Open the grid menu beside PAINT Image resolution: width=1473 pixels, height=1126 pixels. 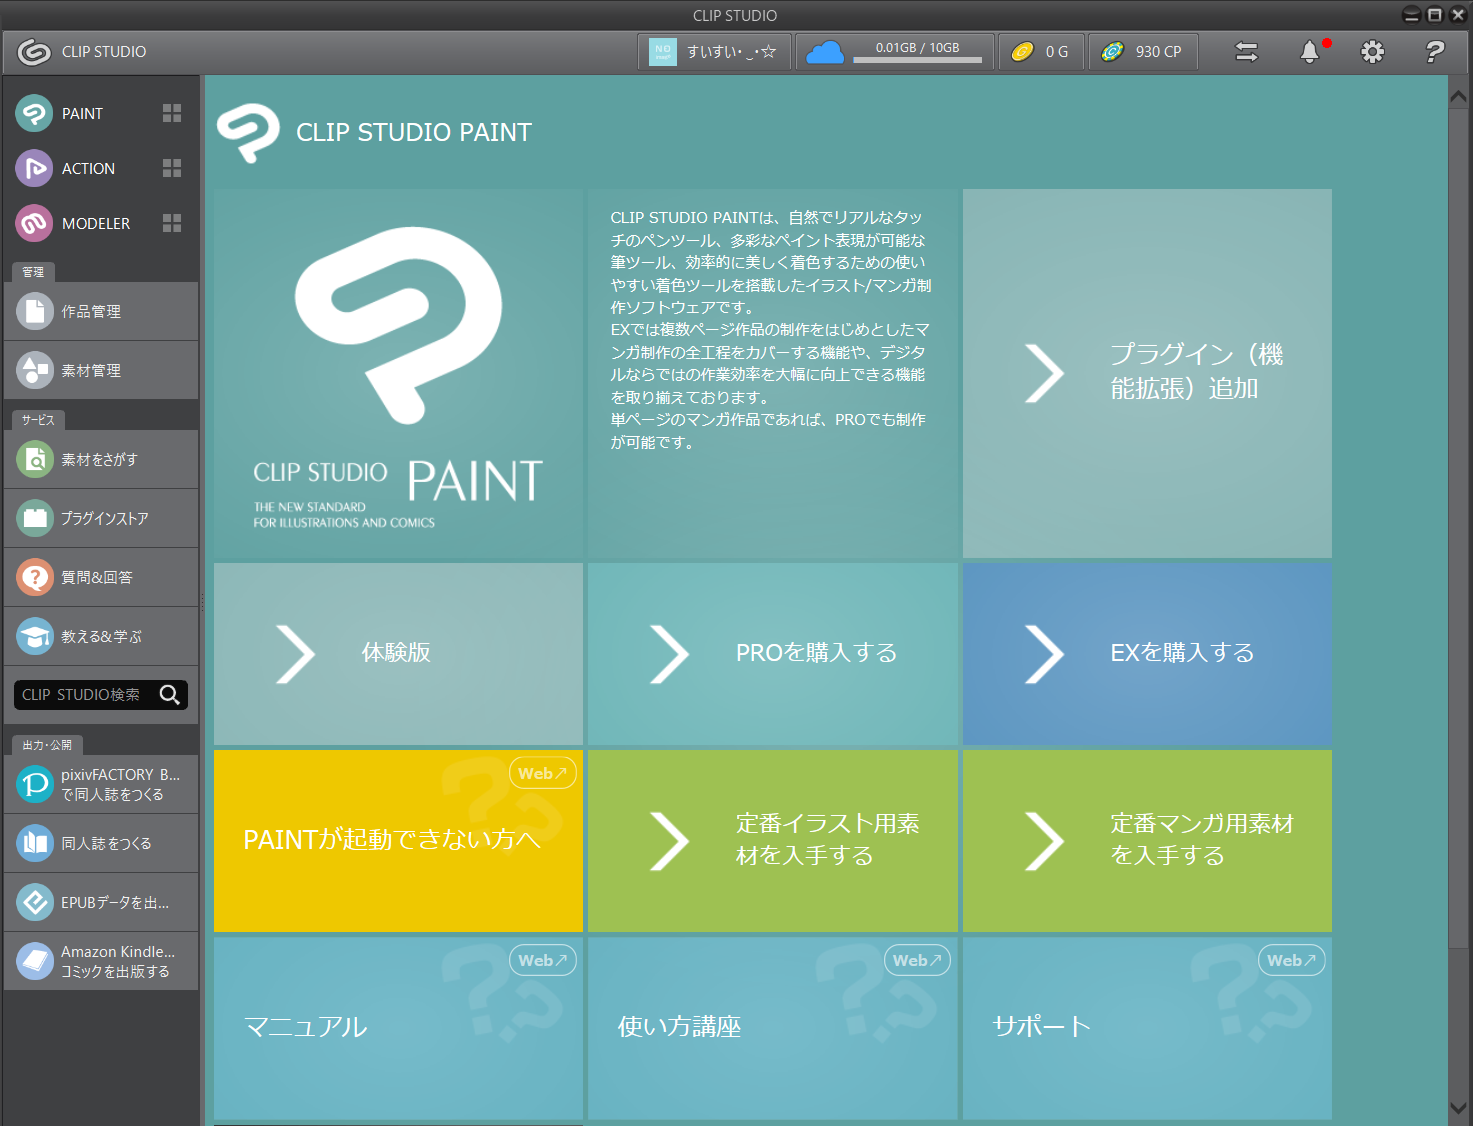point(172,113)
